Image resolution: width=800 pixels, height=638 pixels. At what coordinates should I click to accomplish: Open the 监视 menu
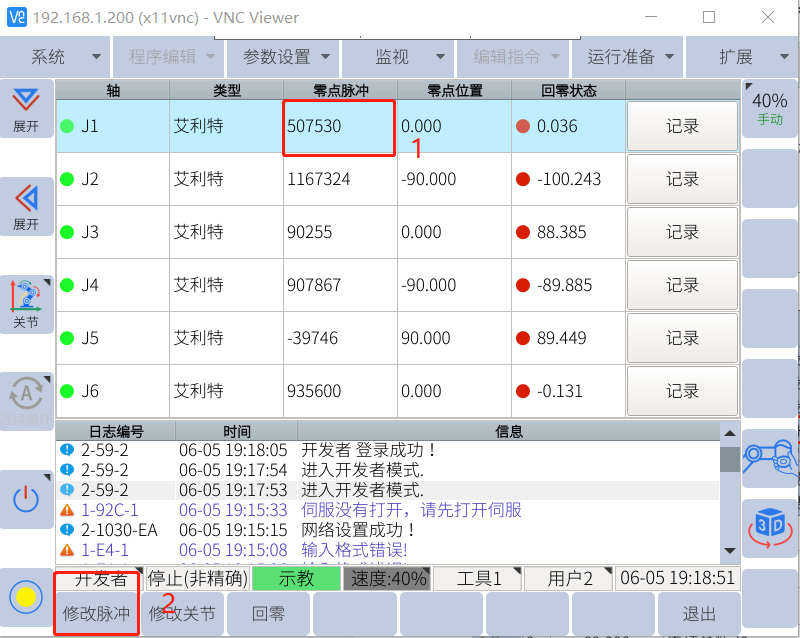point(399,57)
